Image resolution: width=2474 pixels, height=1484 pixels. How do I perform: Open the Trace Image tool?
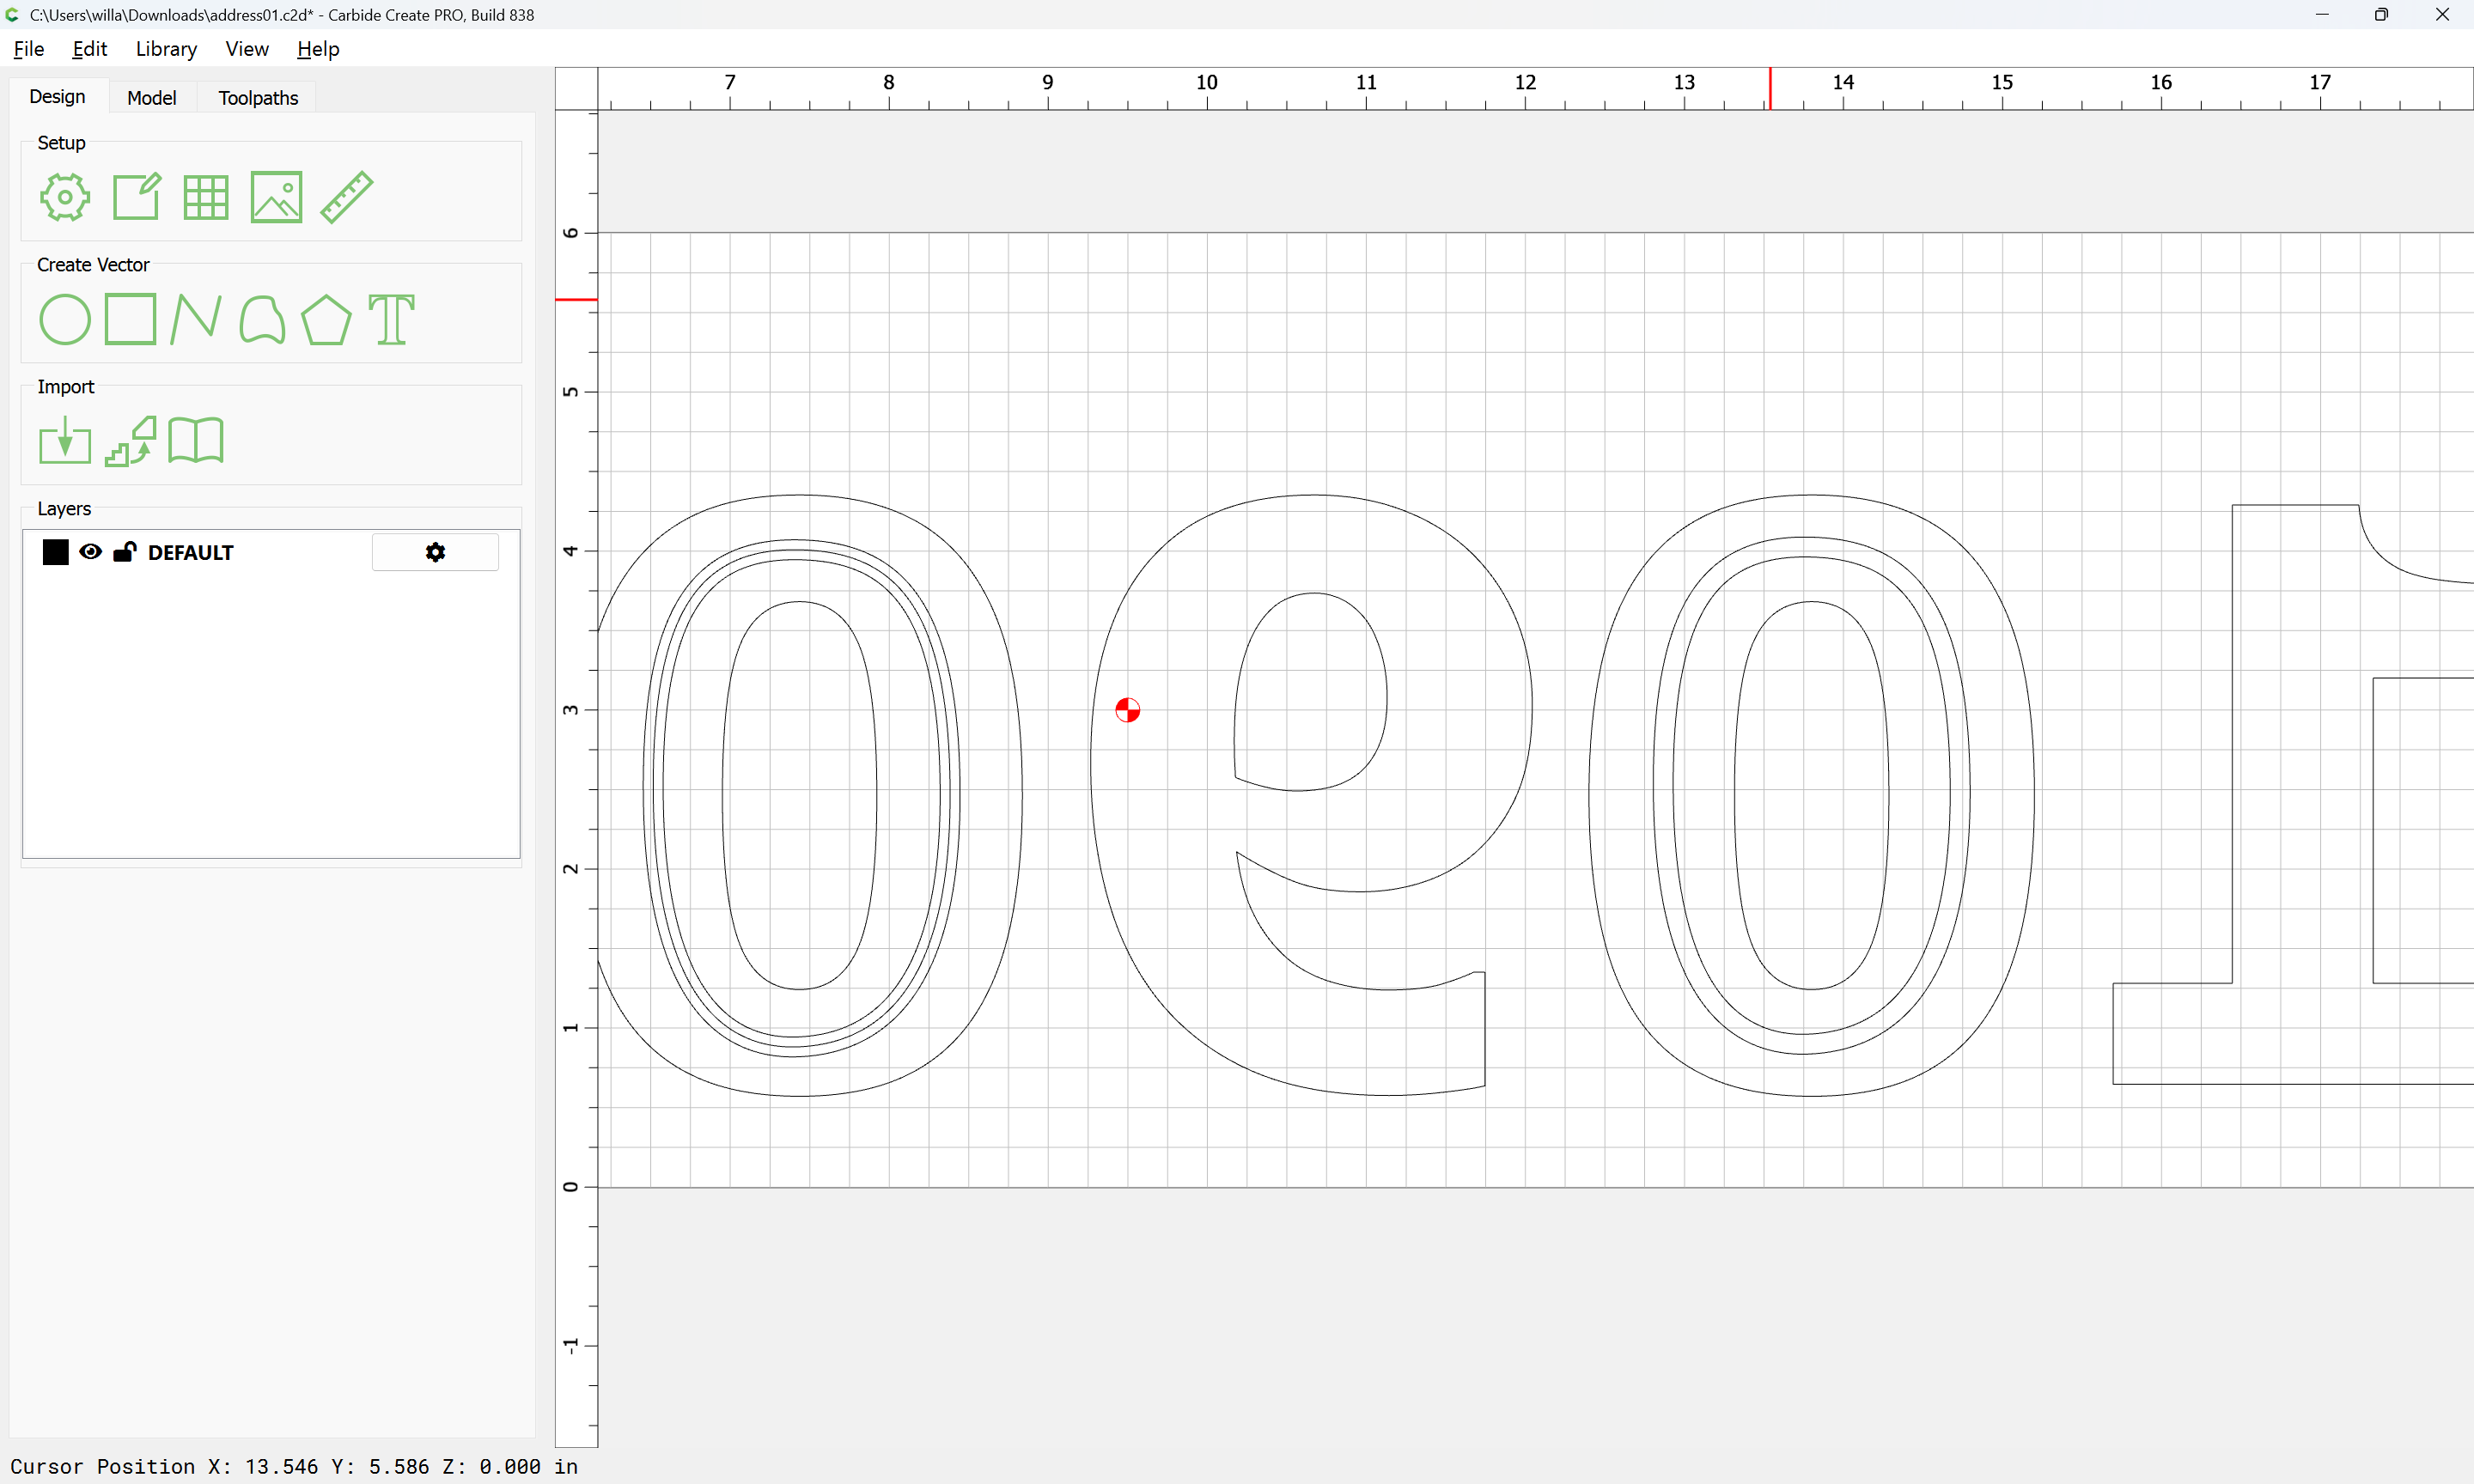point(131,441)
